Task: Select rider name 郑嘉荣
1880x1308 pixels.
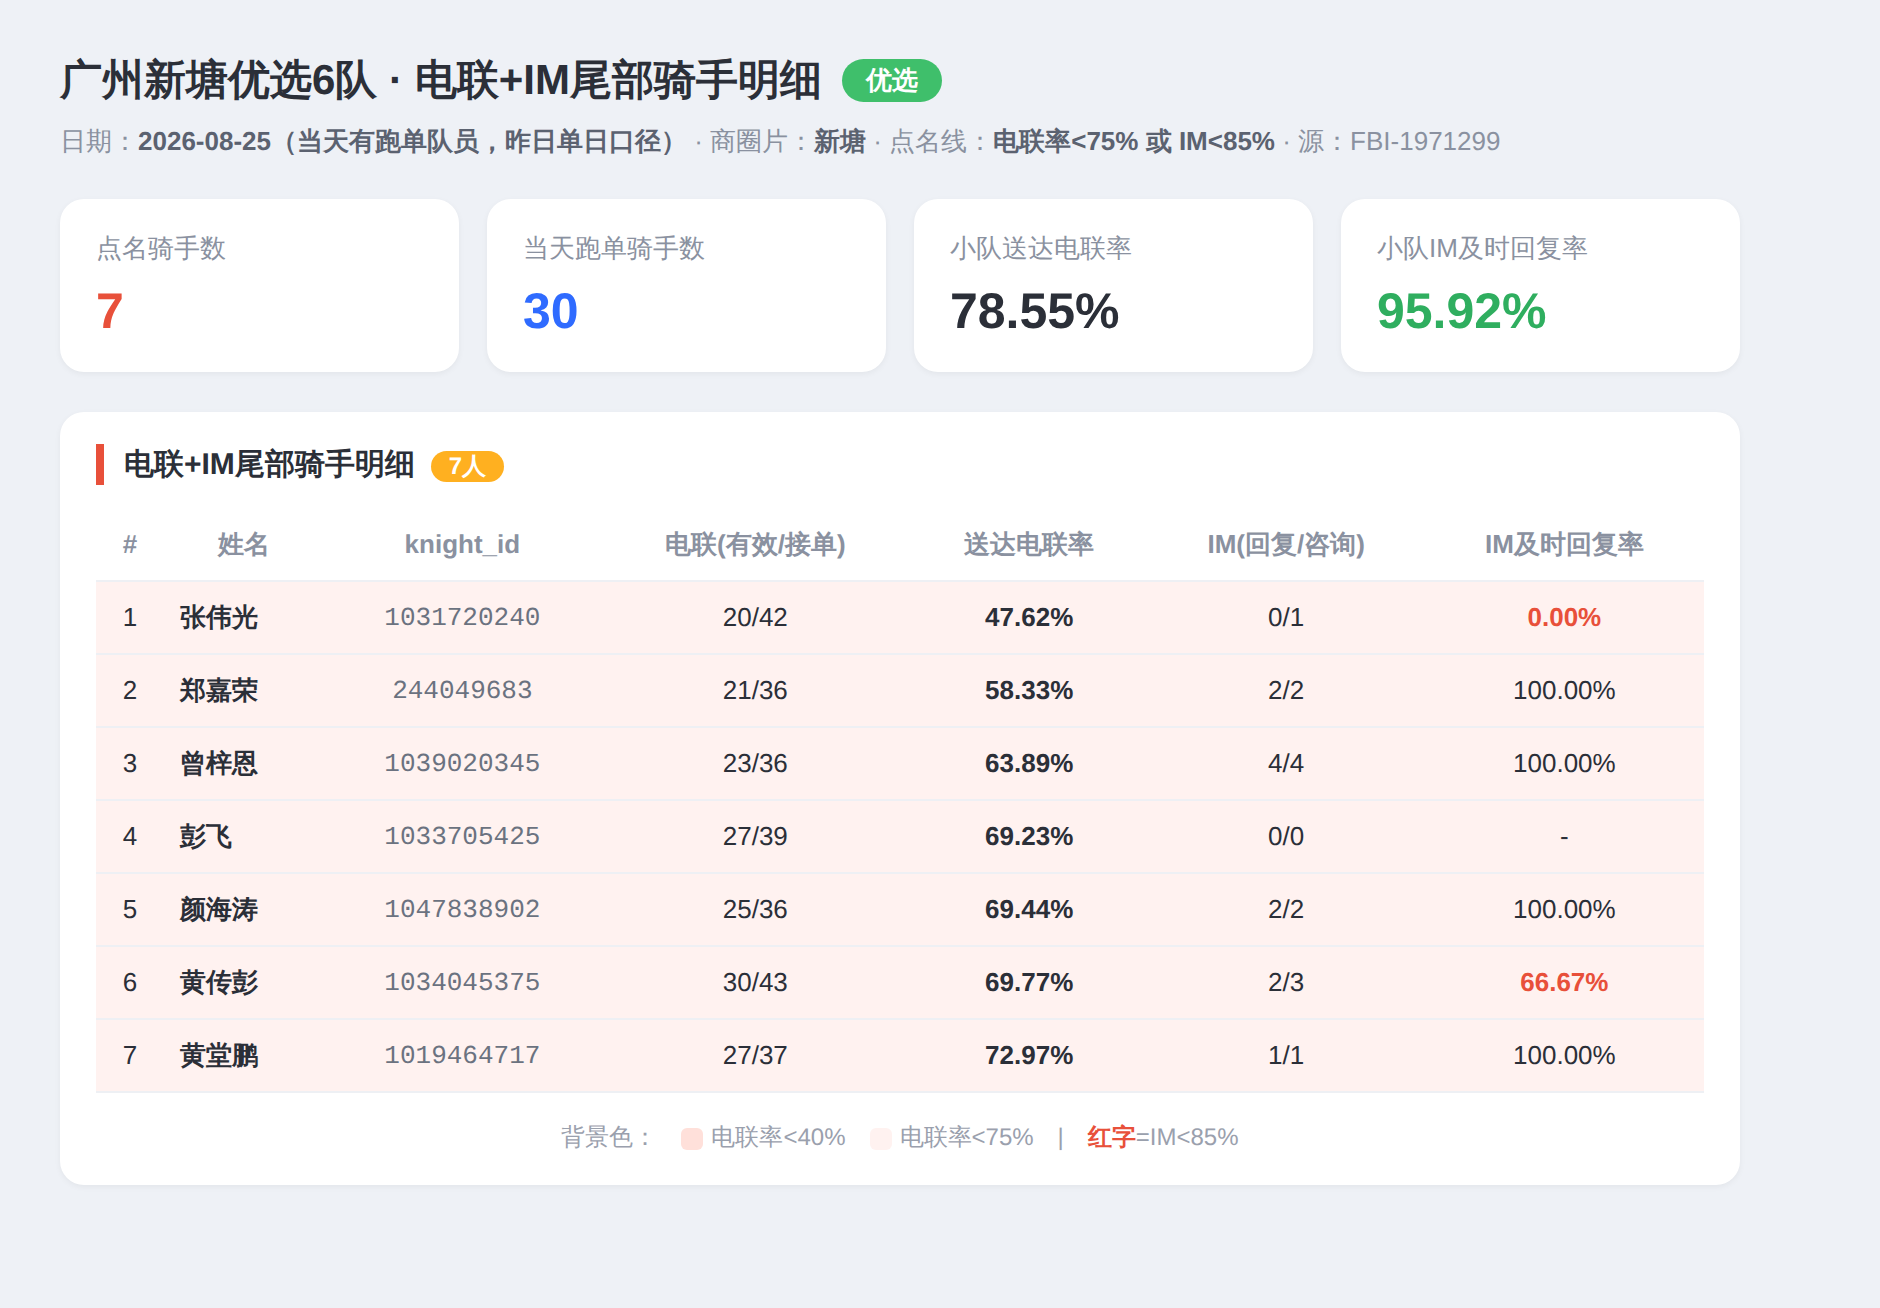Action: tap(219, 690)
